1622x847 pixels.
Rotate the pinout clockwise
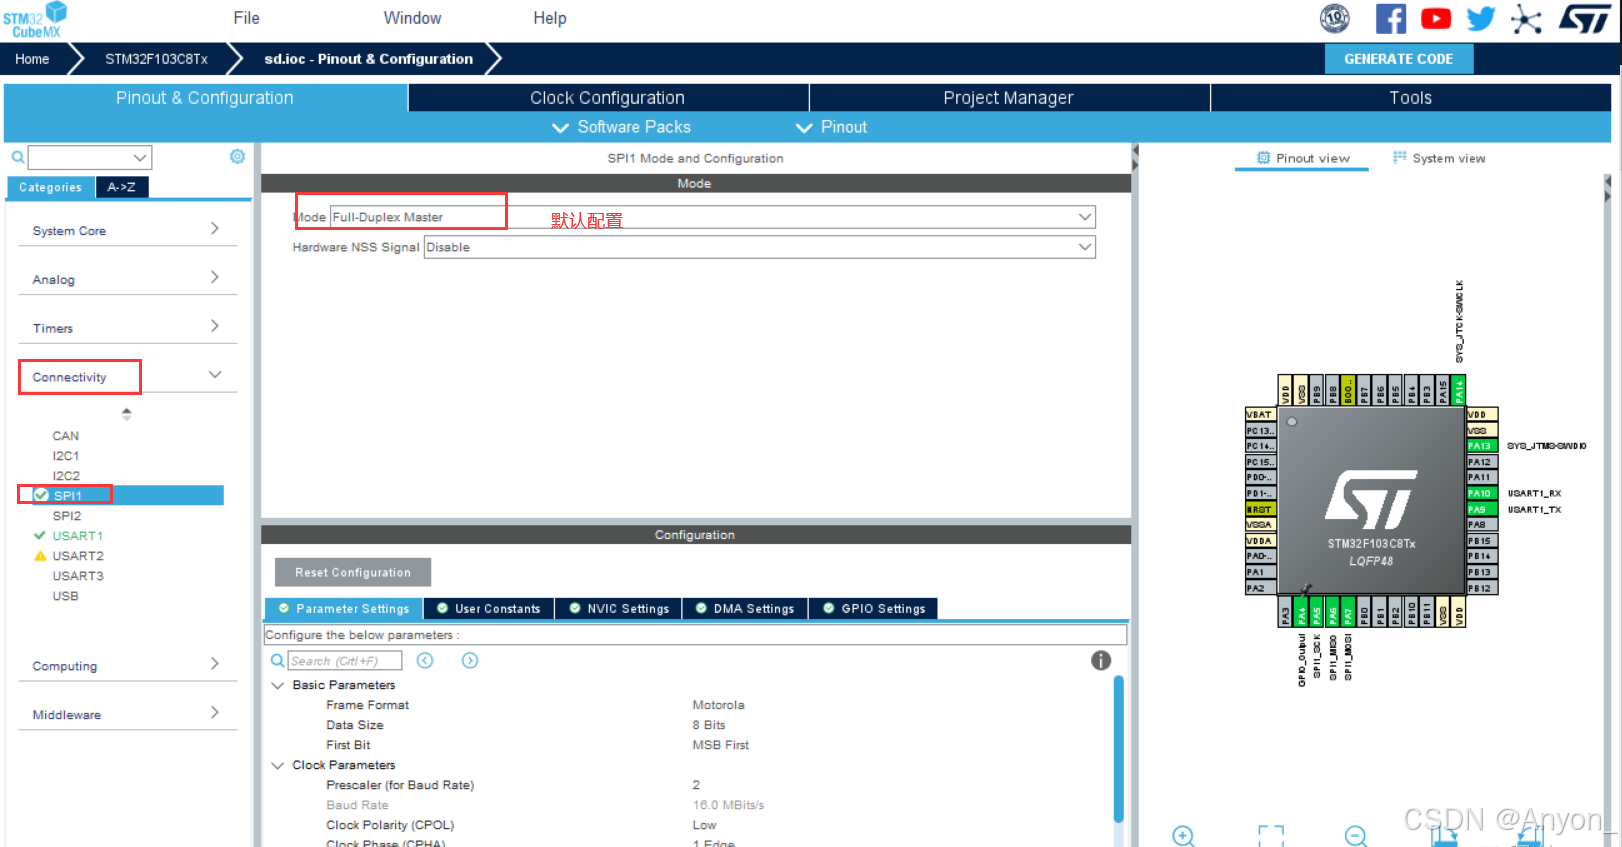[x=1443, y=835]
